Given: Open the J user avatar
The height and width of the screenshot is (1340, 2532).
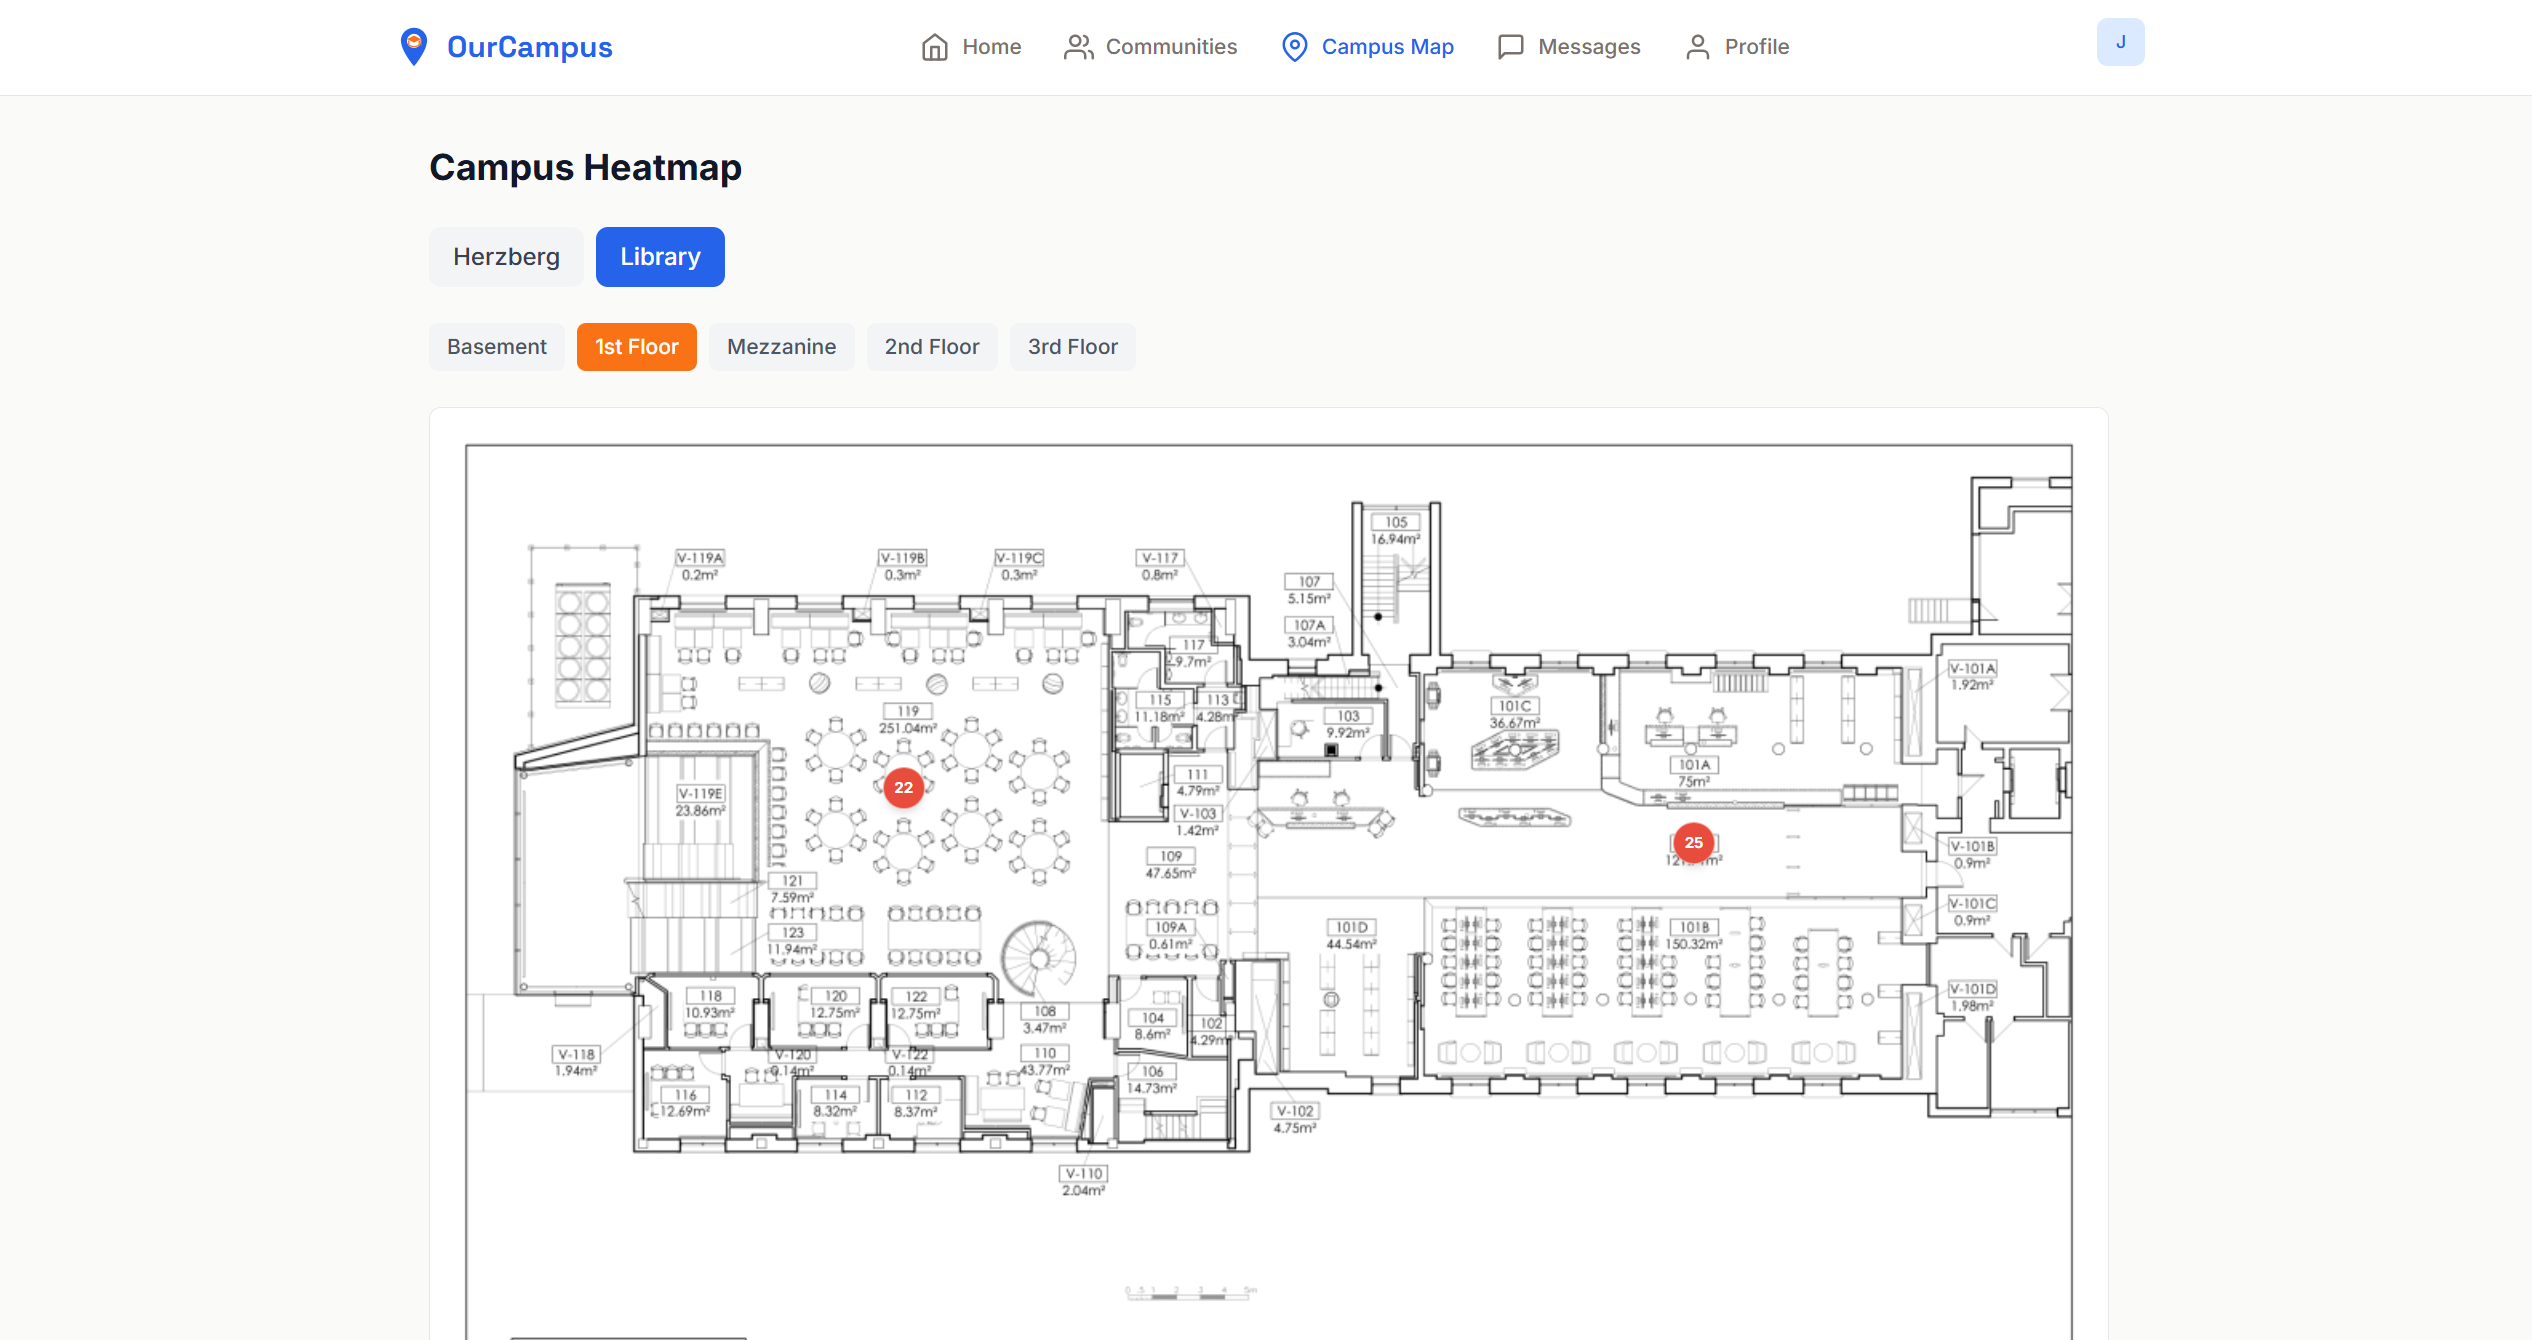Looking at the screenshot, I should [2120, 42].
